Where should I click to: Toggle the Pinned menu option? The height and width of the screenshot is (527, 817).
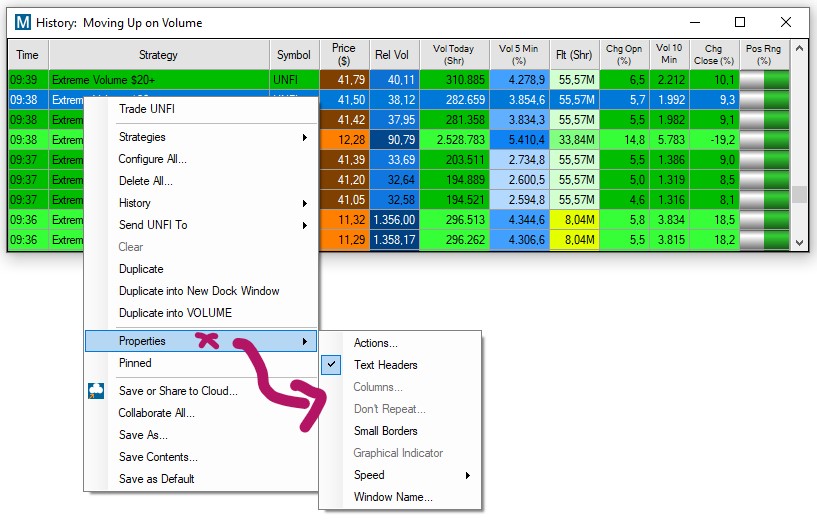[x=135, y=363]
